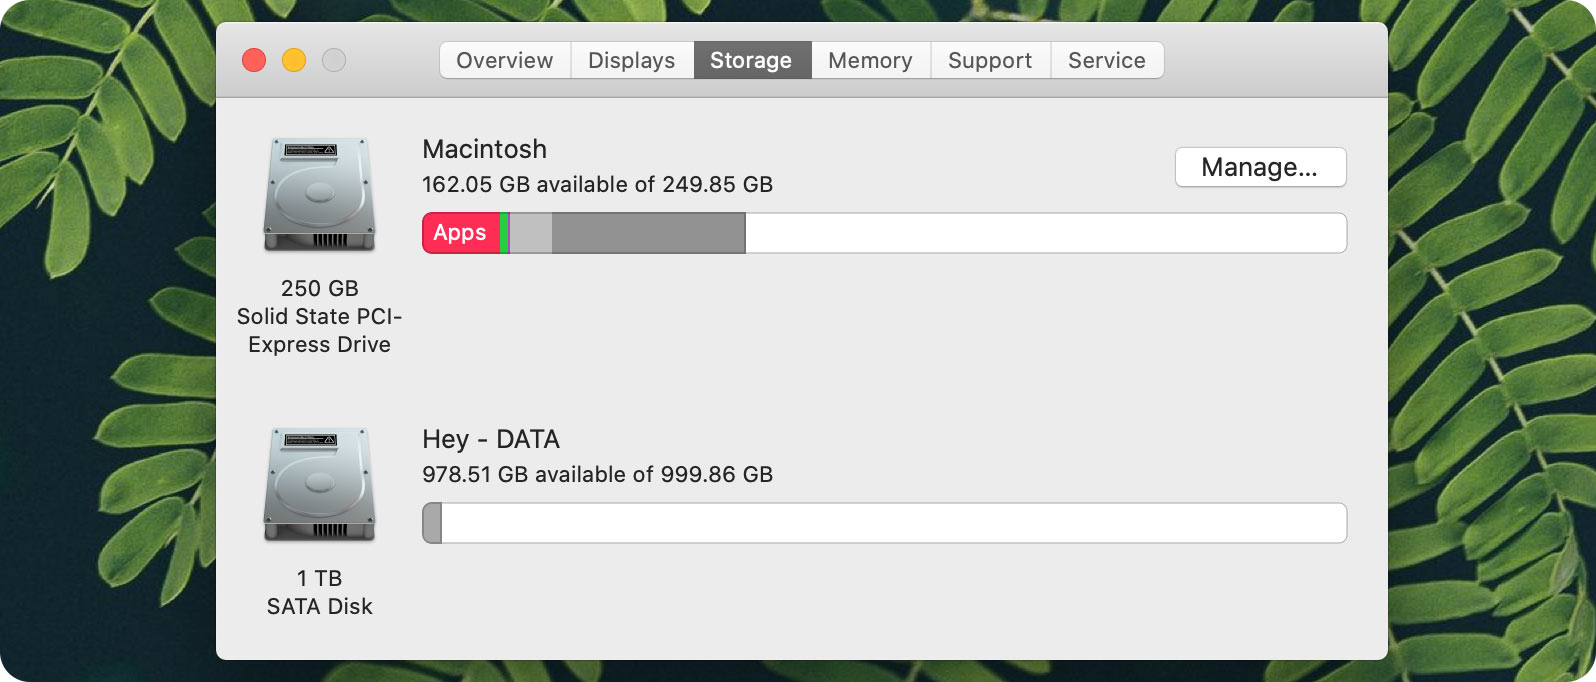
Task: Minimize the window with the yellow button
Action: [294, 60]
